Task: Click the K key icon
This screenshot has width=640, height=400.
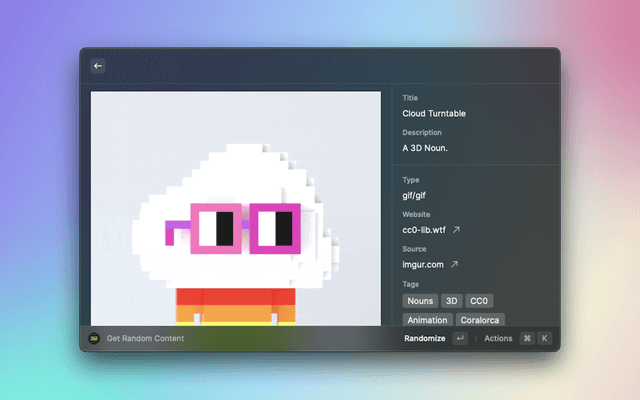Action: pyautogui.click(x=545, y=339)
